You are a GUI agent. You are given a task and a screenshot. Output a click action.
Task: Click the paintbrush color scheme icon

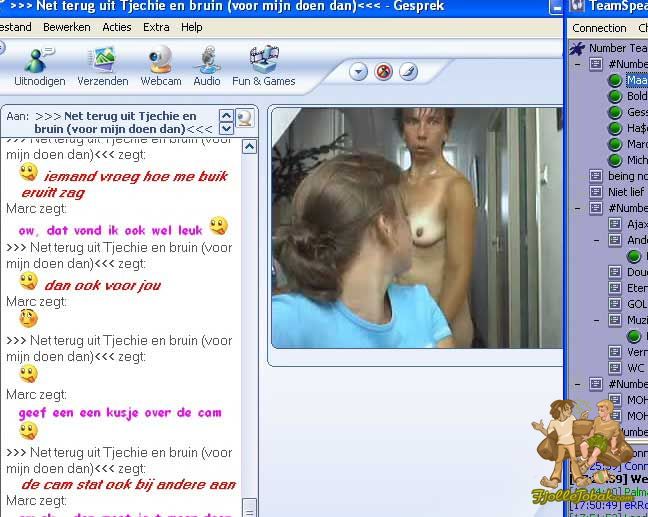pyautogui.click(x=408, y=72)
